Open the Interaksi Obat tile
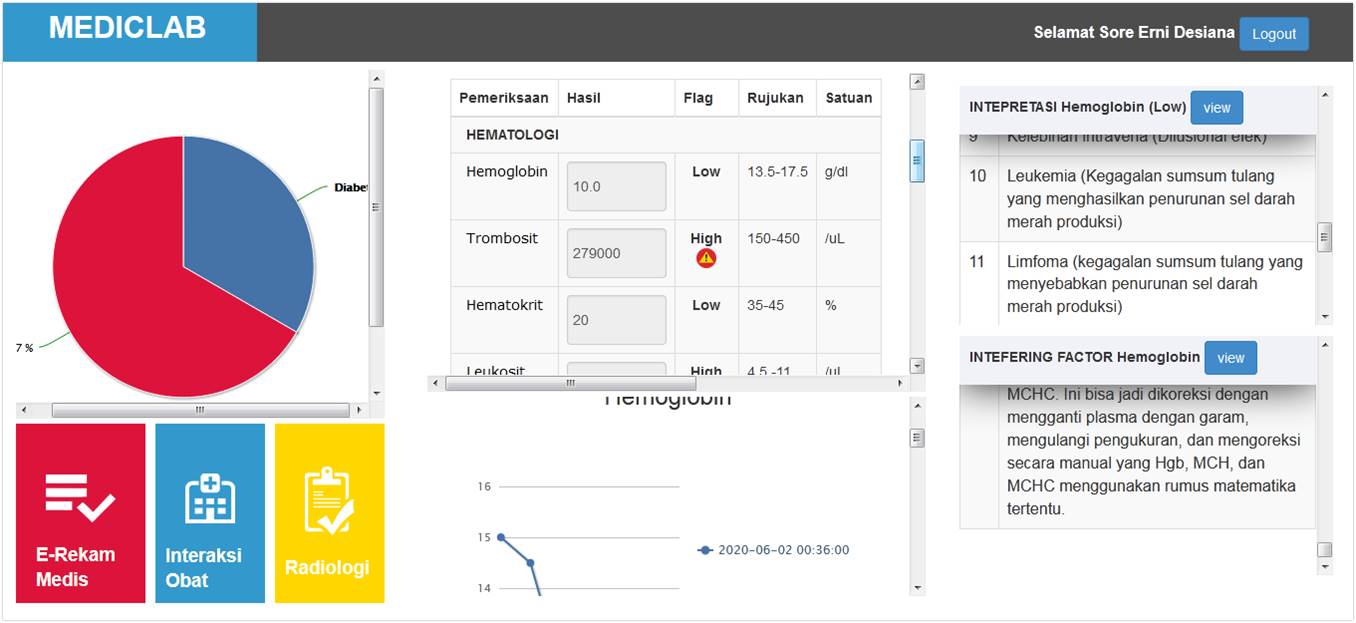Screen dimensions: 1356x623 click(x=210, y=513)
